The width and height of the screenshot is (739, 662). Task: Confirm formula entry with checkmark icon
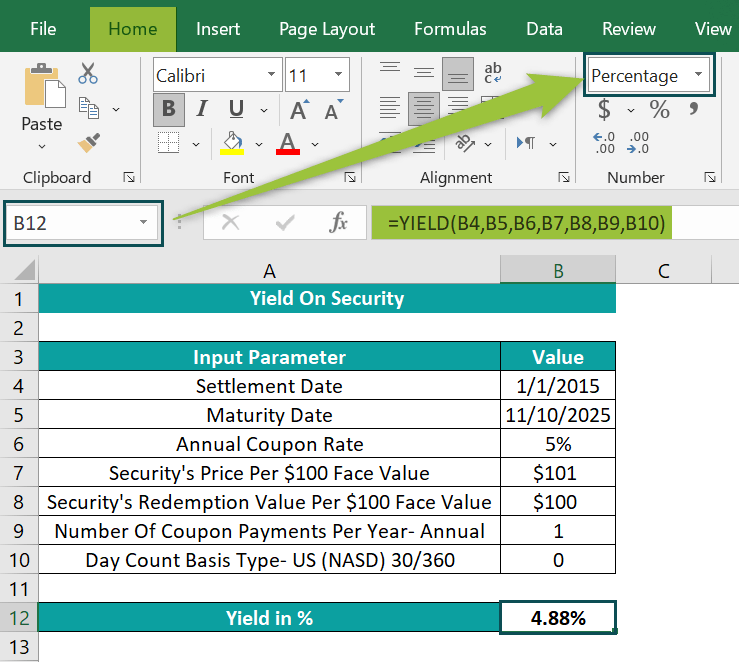pyautogui.click(x=285, y=222)
